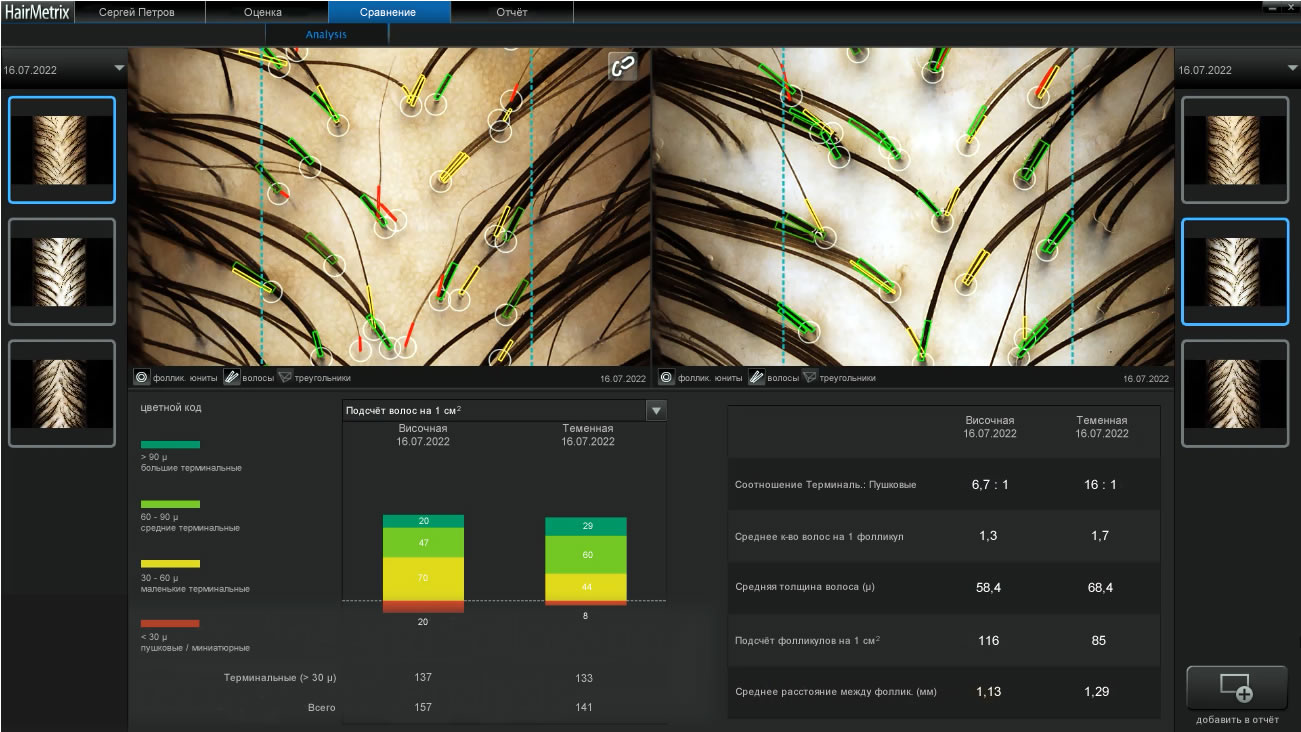Click the Analysis sub-tab

(326, 34)
